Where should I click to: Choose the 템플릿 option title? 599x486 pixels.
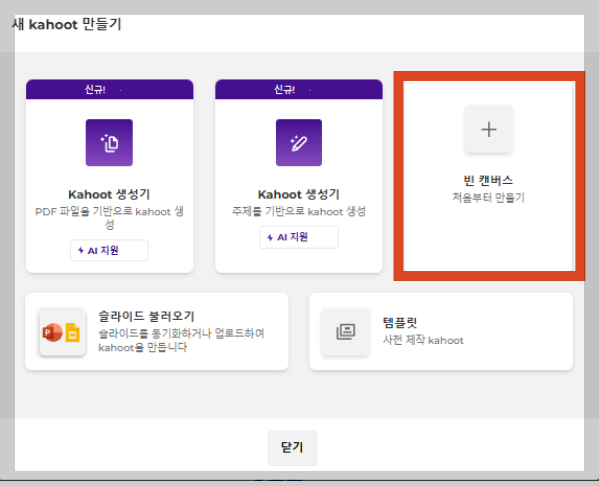pos(400,323)
